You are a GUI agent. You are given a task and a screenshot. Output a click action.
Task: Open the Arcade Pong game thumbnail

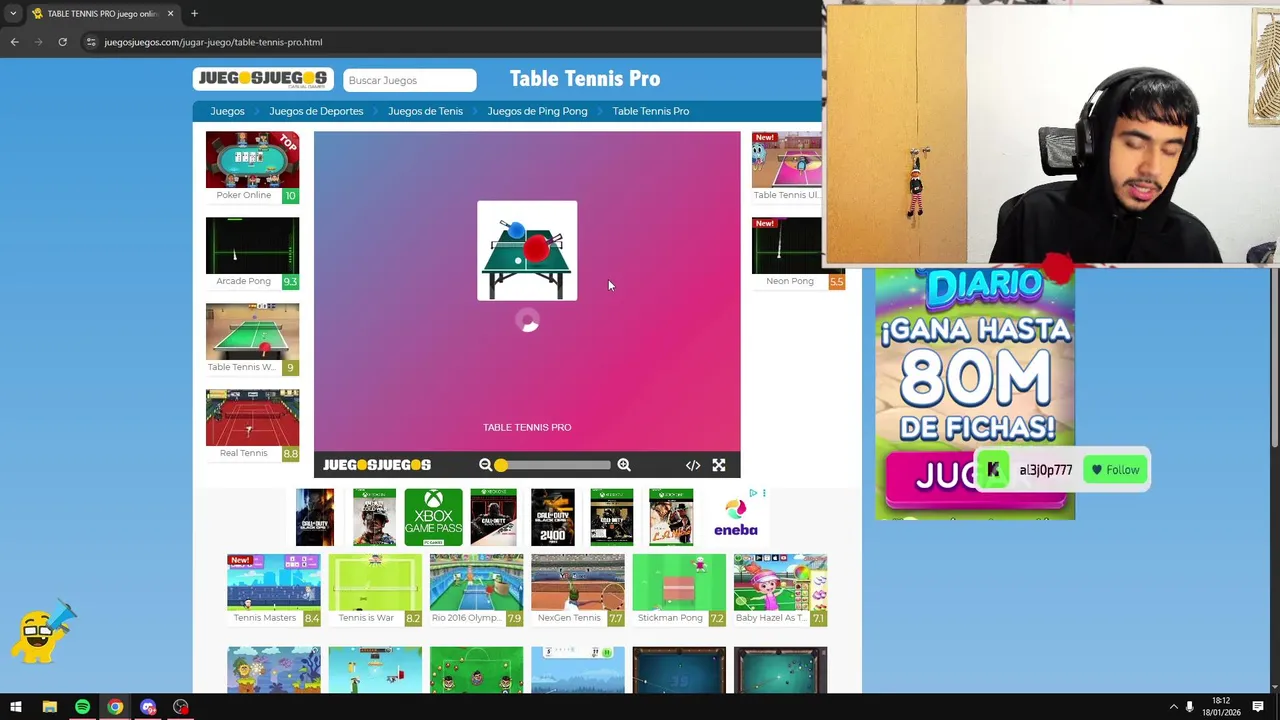pos(252,246)
